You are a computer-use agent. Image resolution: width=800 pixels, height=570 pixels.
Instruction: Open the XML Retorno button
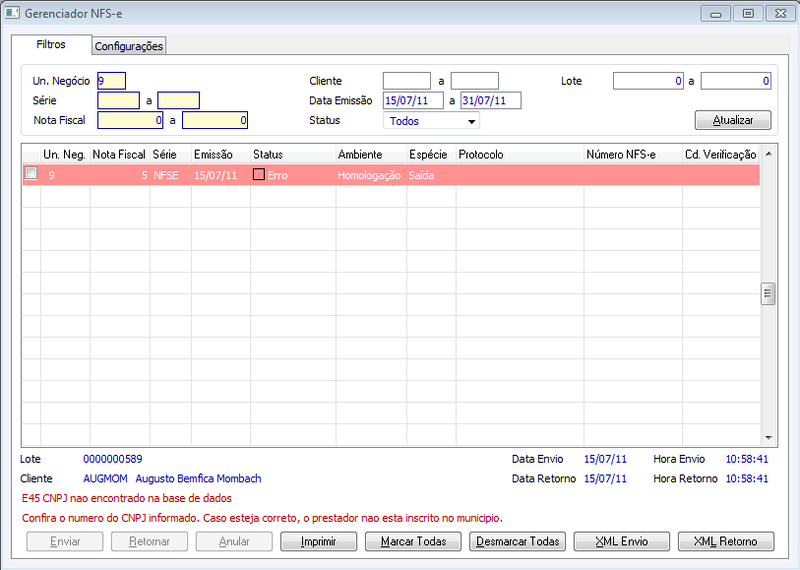click(x=726, y=541)
